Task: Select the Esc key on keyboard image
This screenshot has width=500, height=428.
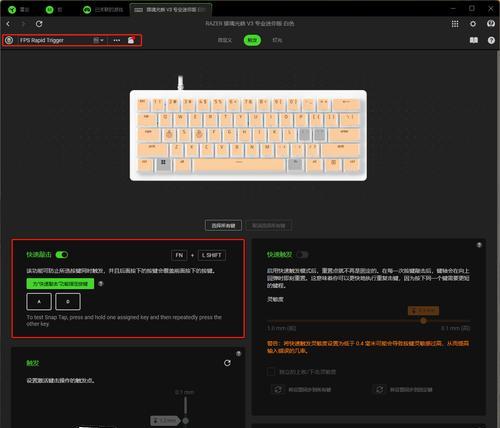Action: [x=142, y=104]
